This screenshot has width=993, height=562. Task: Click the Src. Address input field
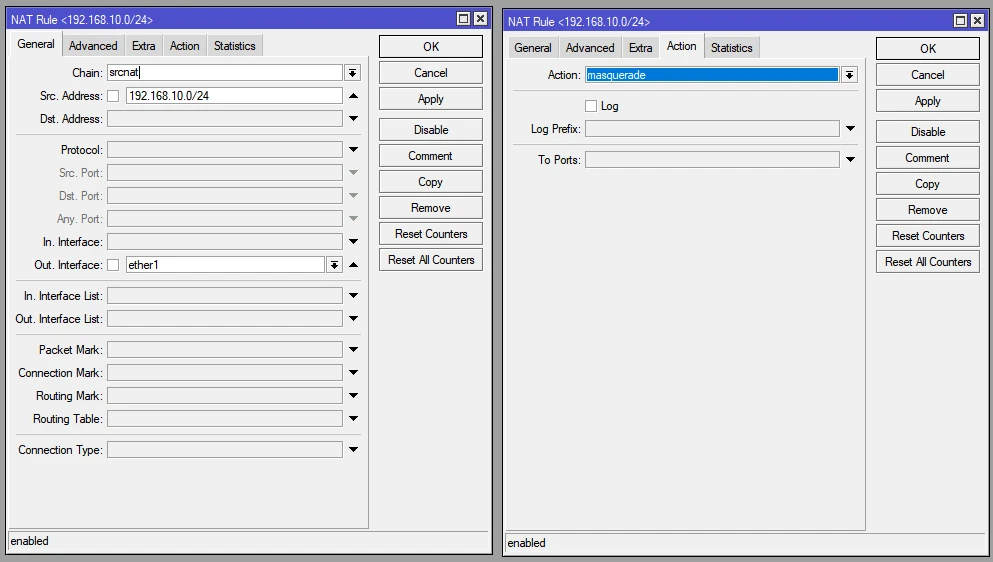click(x=233, y=96)
